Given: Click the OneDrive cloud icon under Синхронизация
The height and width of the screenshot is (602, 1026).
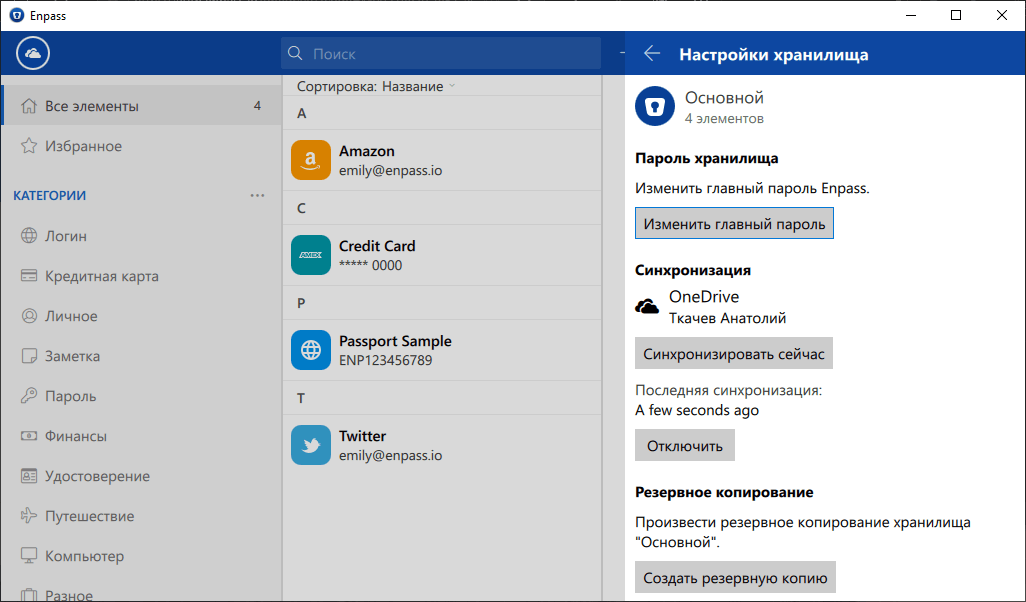Looking at the screenshot, I should coord(647,306).
